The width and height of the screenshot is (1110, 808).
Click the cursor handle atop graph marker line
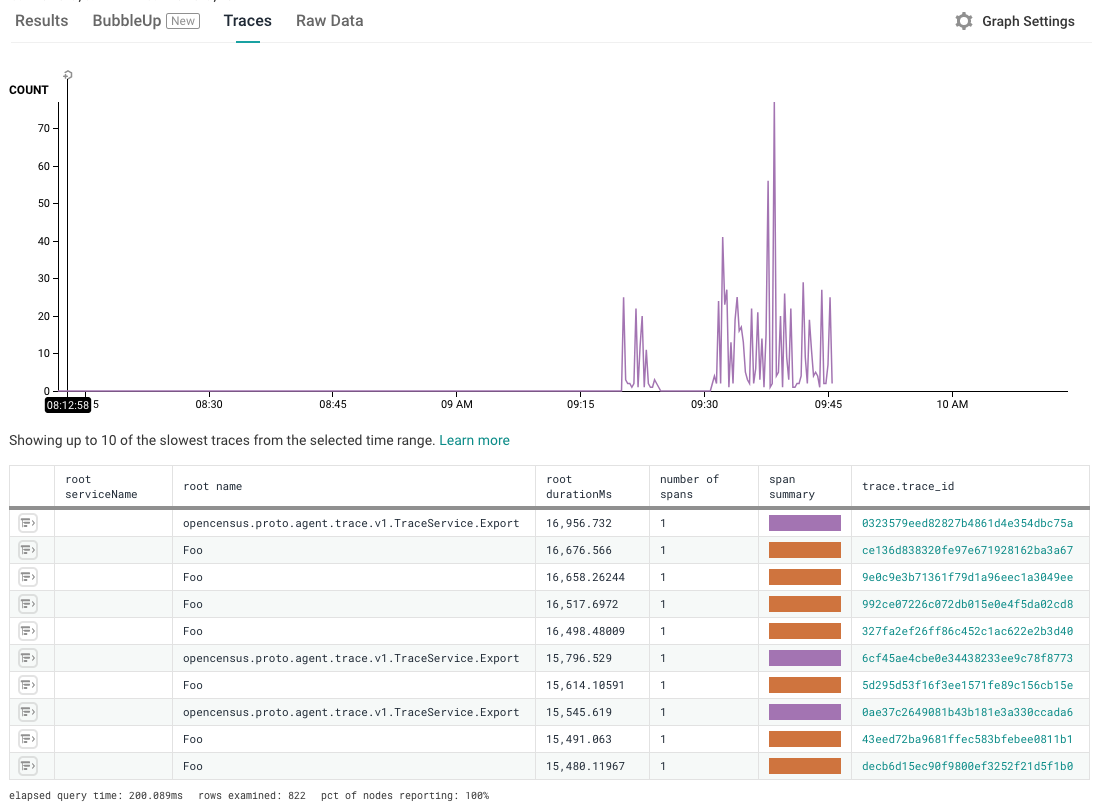[x=68, y=75]
